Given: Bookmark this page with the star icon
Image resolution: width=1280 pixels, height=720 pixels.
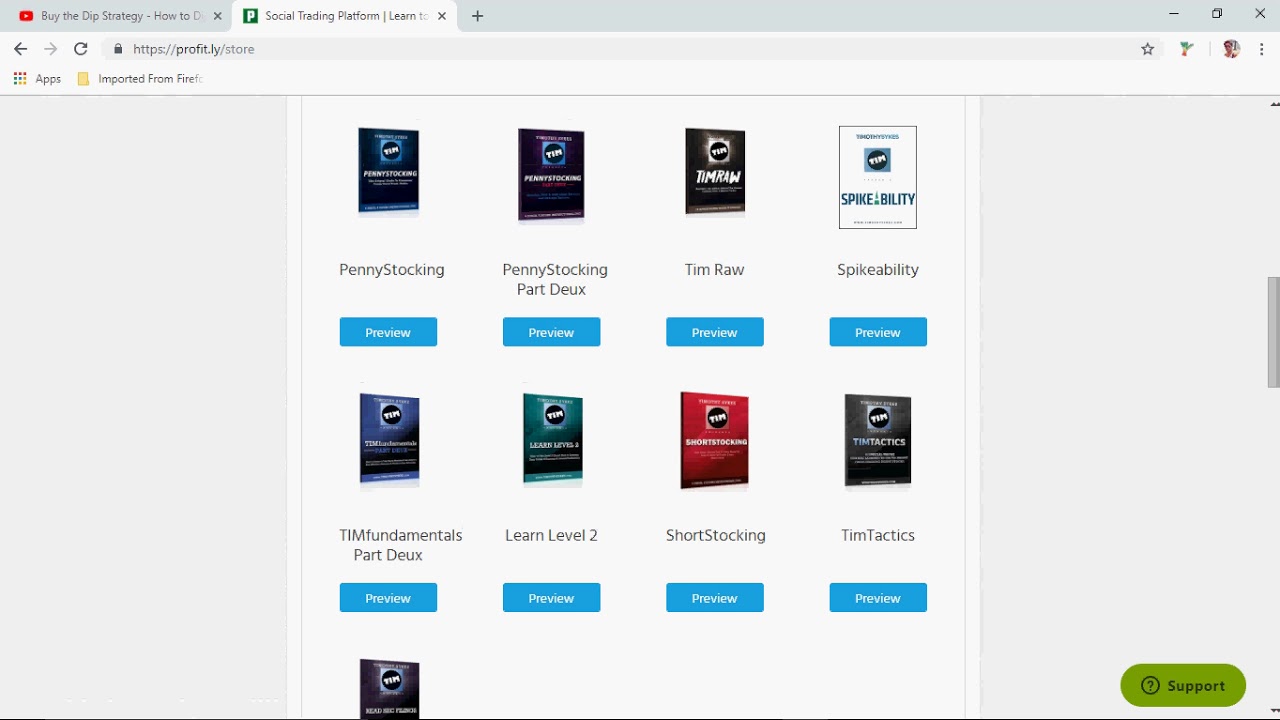Looking at the screenshot, I should pyautogui.click(x=1148, y=49).
